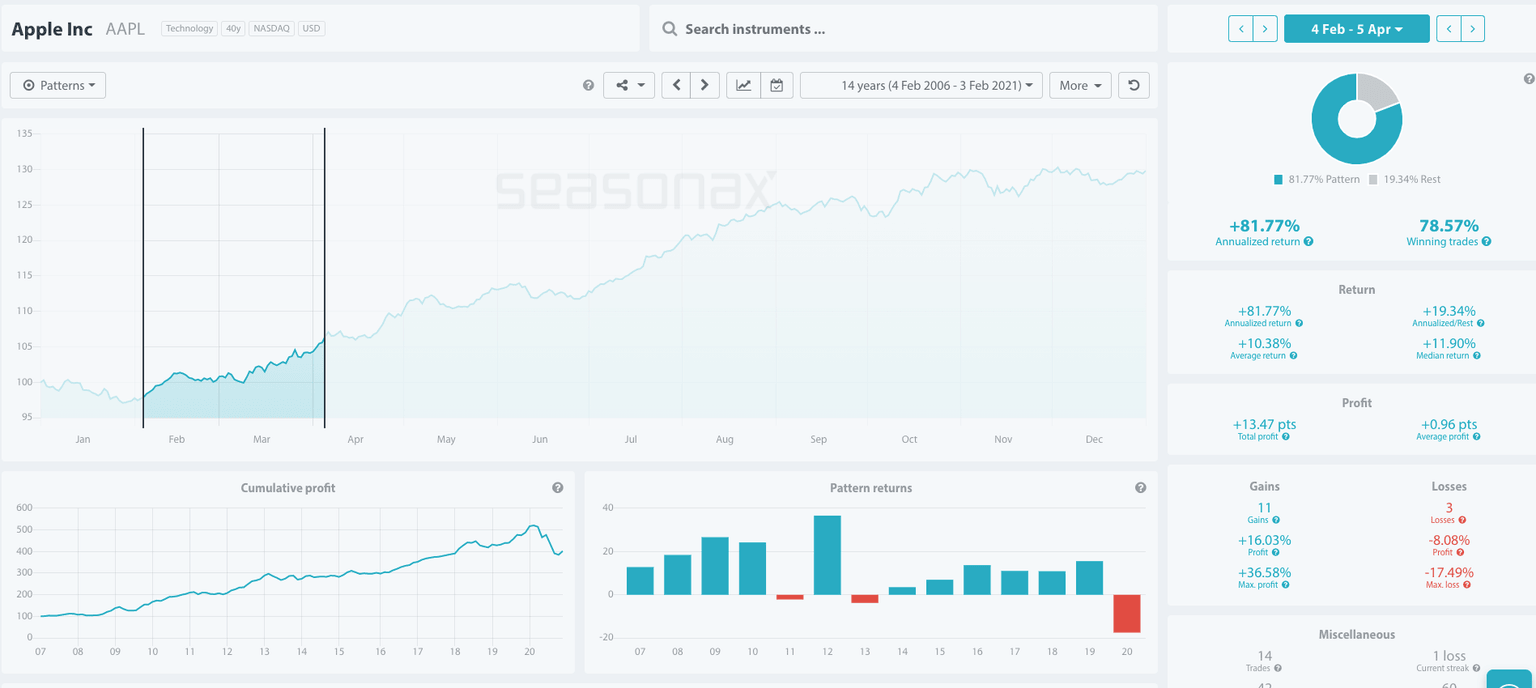
Task: Click in Search instruments field
Action: pos(903,29)
